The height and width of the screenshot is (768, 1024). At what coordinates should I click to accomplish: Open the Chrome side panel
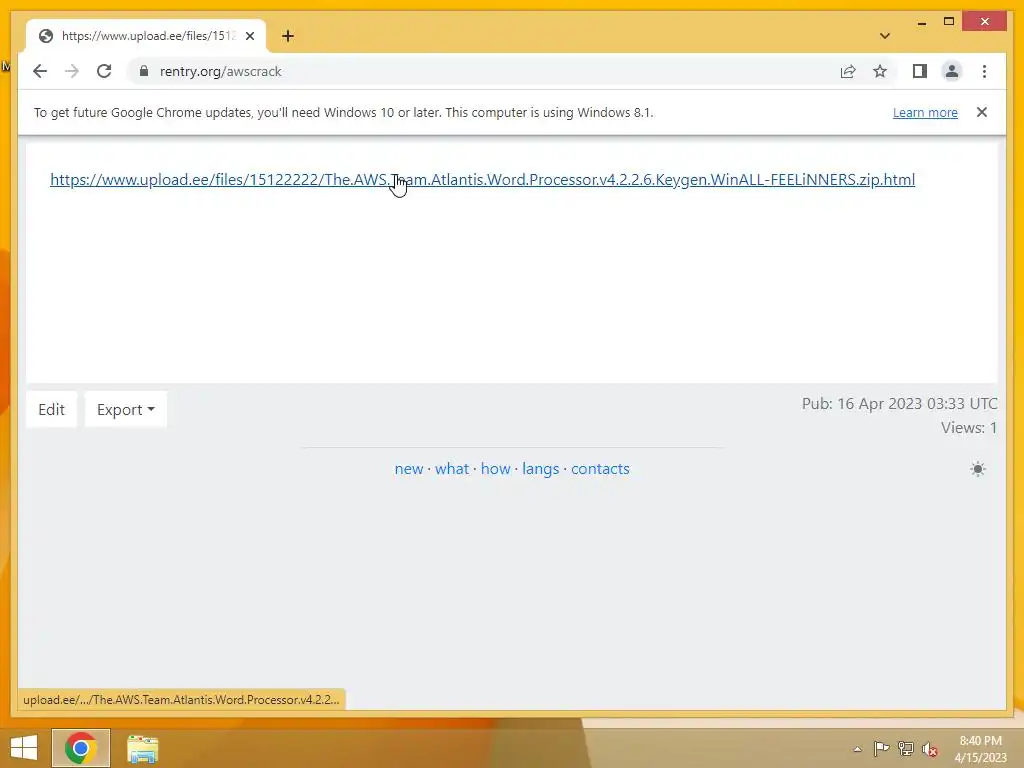(x=920, y=71)
